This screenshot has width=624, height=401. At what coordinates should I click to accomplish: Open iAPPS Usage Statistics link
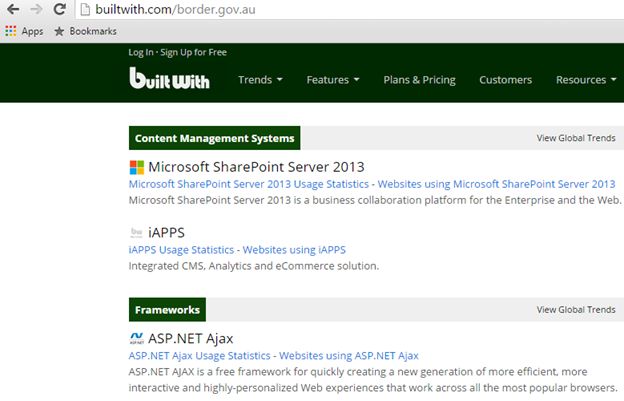[181, 249]
